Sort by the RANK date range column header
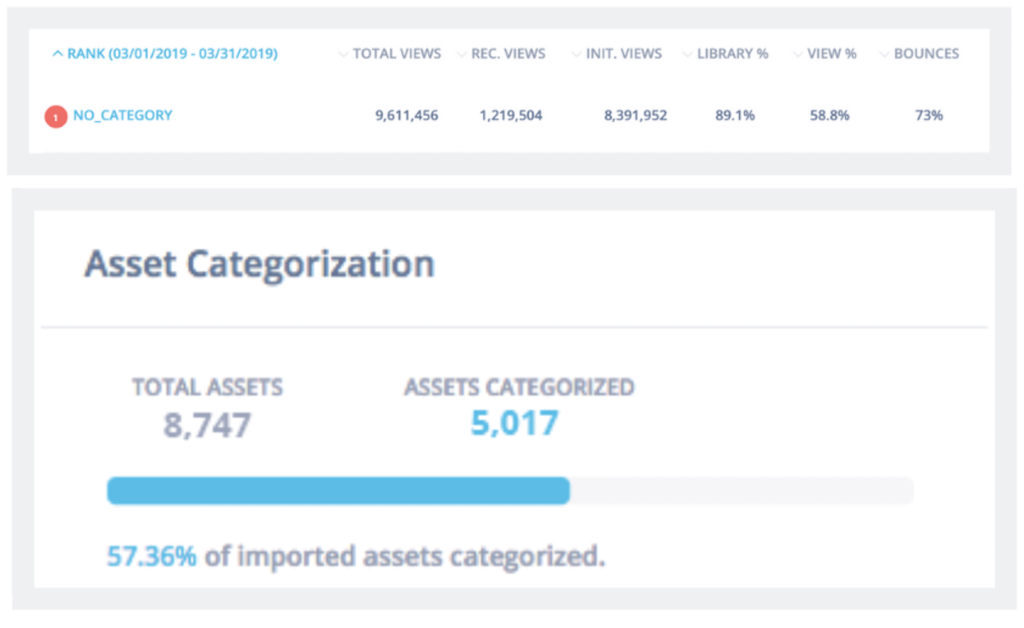The height and width of the screenshot is (628, 1024). tap(165, 54)
